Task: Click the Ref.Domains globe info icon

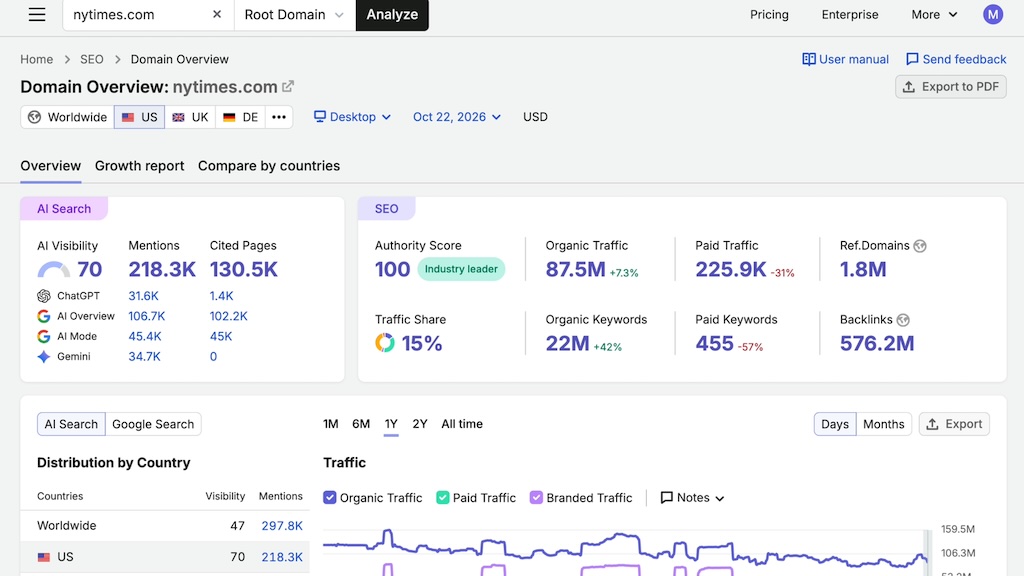Action: 920,246
